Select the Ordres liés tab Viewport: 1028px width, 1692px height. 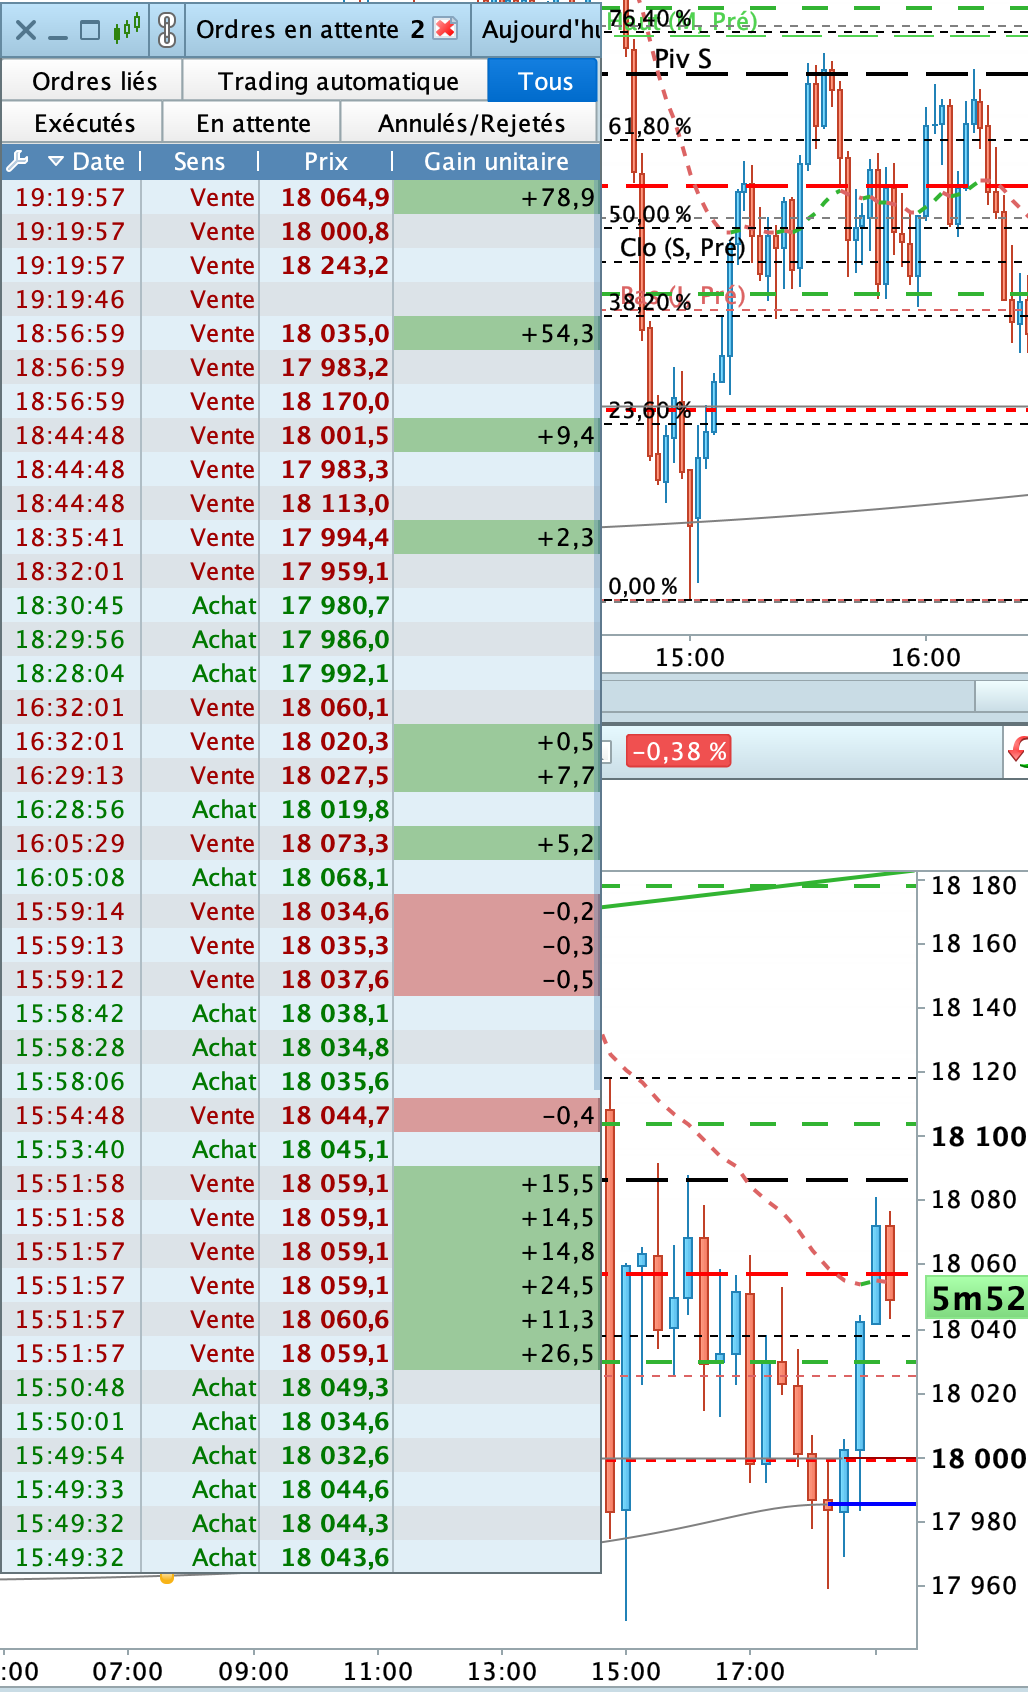coord(94,81)
